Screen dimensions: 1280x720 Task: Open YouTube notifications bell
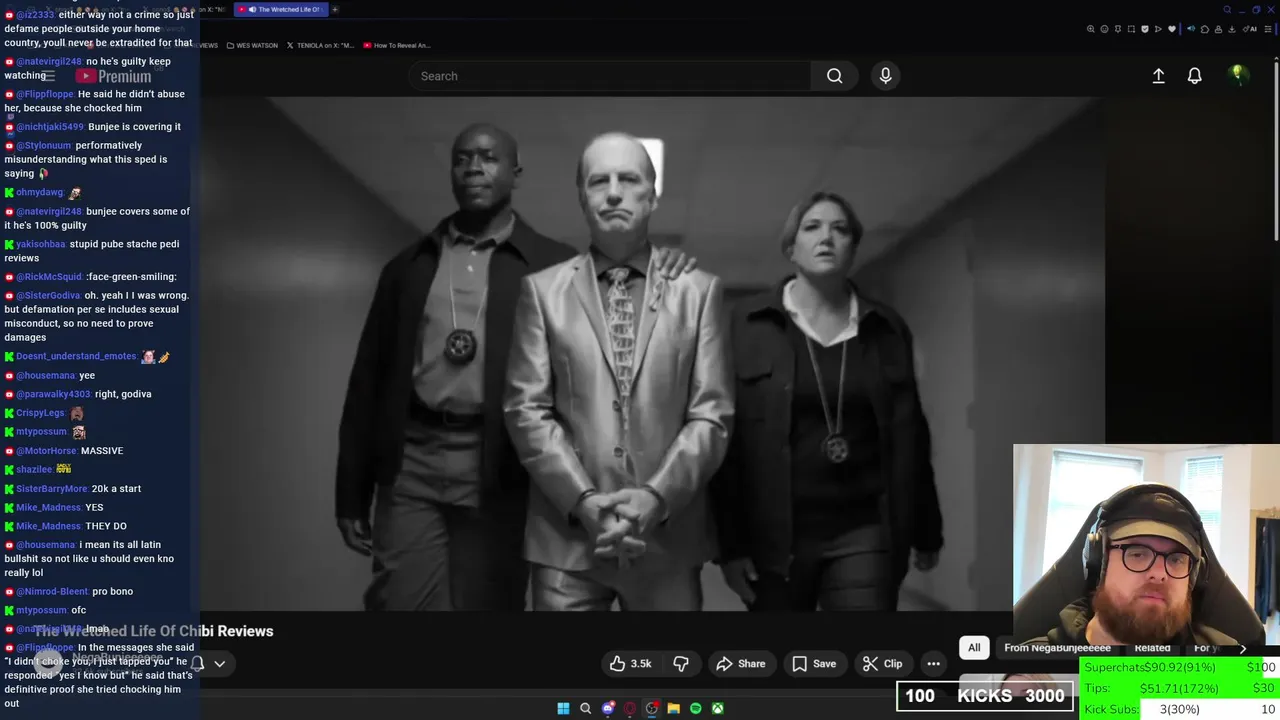pos(1194,76)
